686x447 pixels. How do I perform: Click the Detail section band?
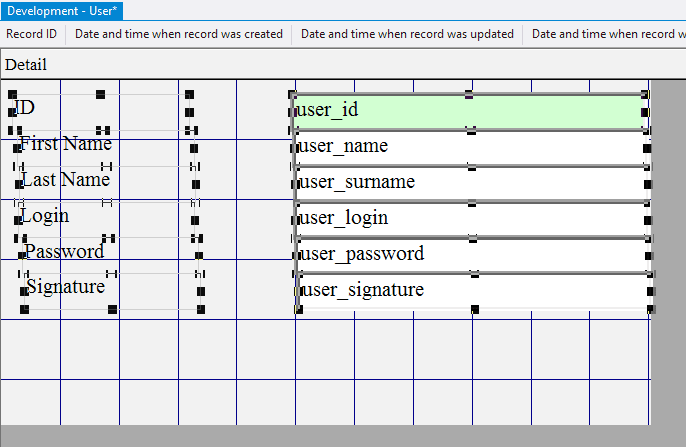coord(300,65)
